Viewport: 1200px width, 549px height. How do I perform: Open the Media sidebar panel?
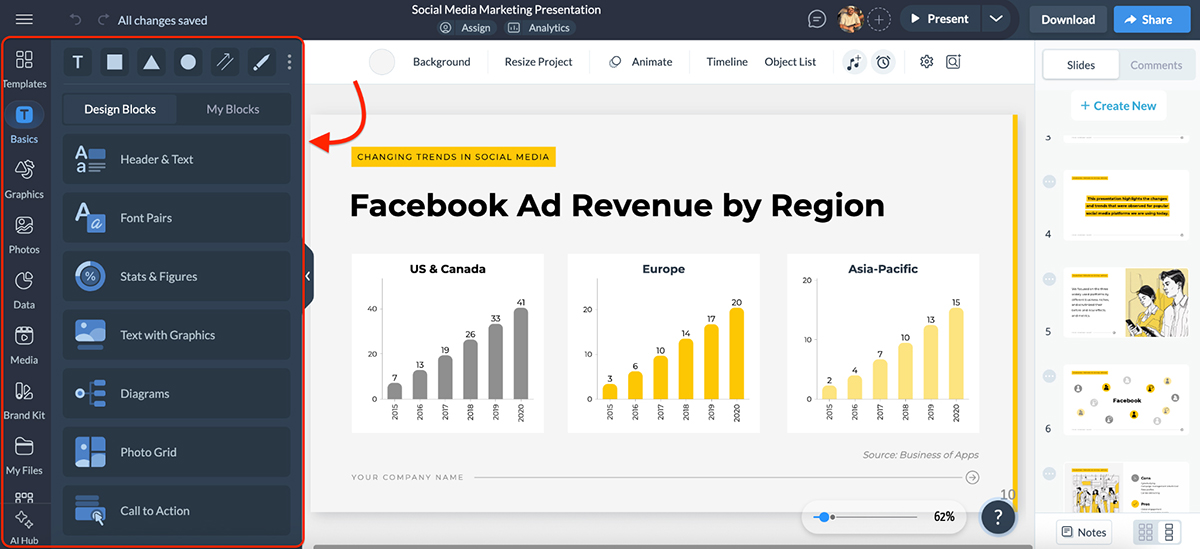tap(24, 343)
